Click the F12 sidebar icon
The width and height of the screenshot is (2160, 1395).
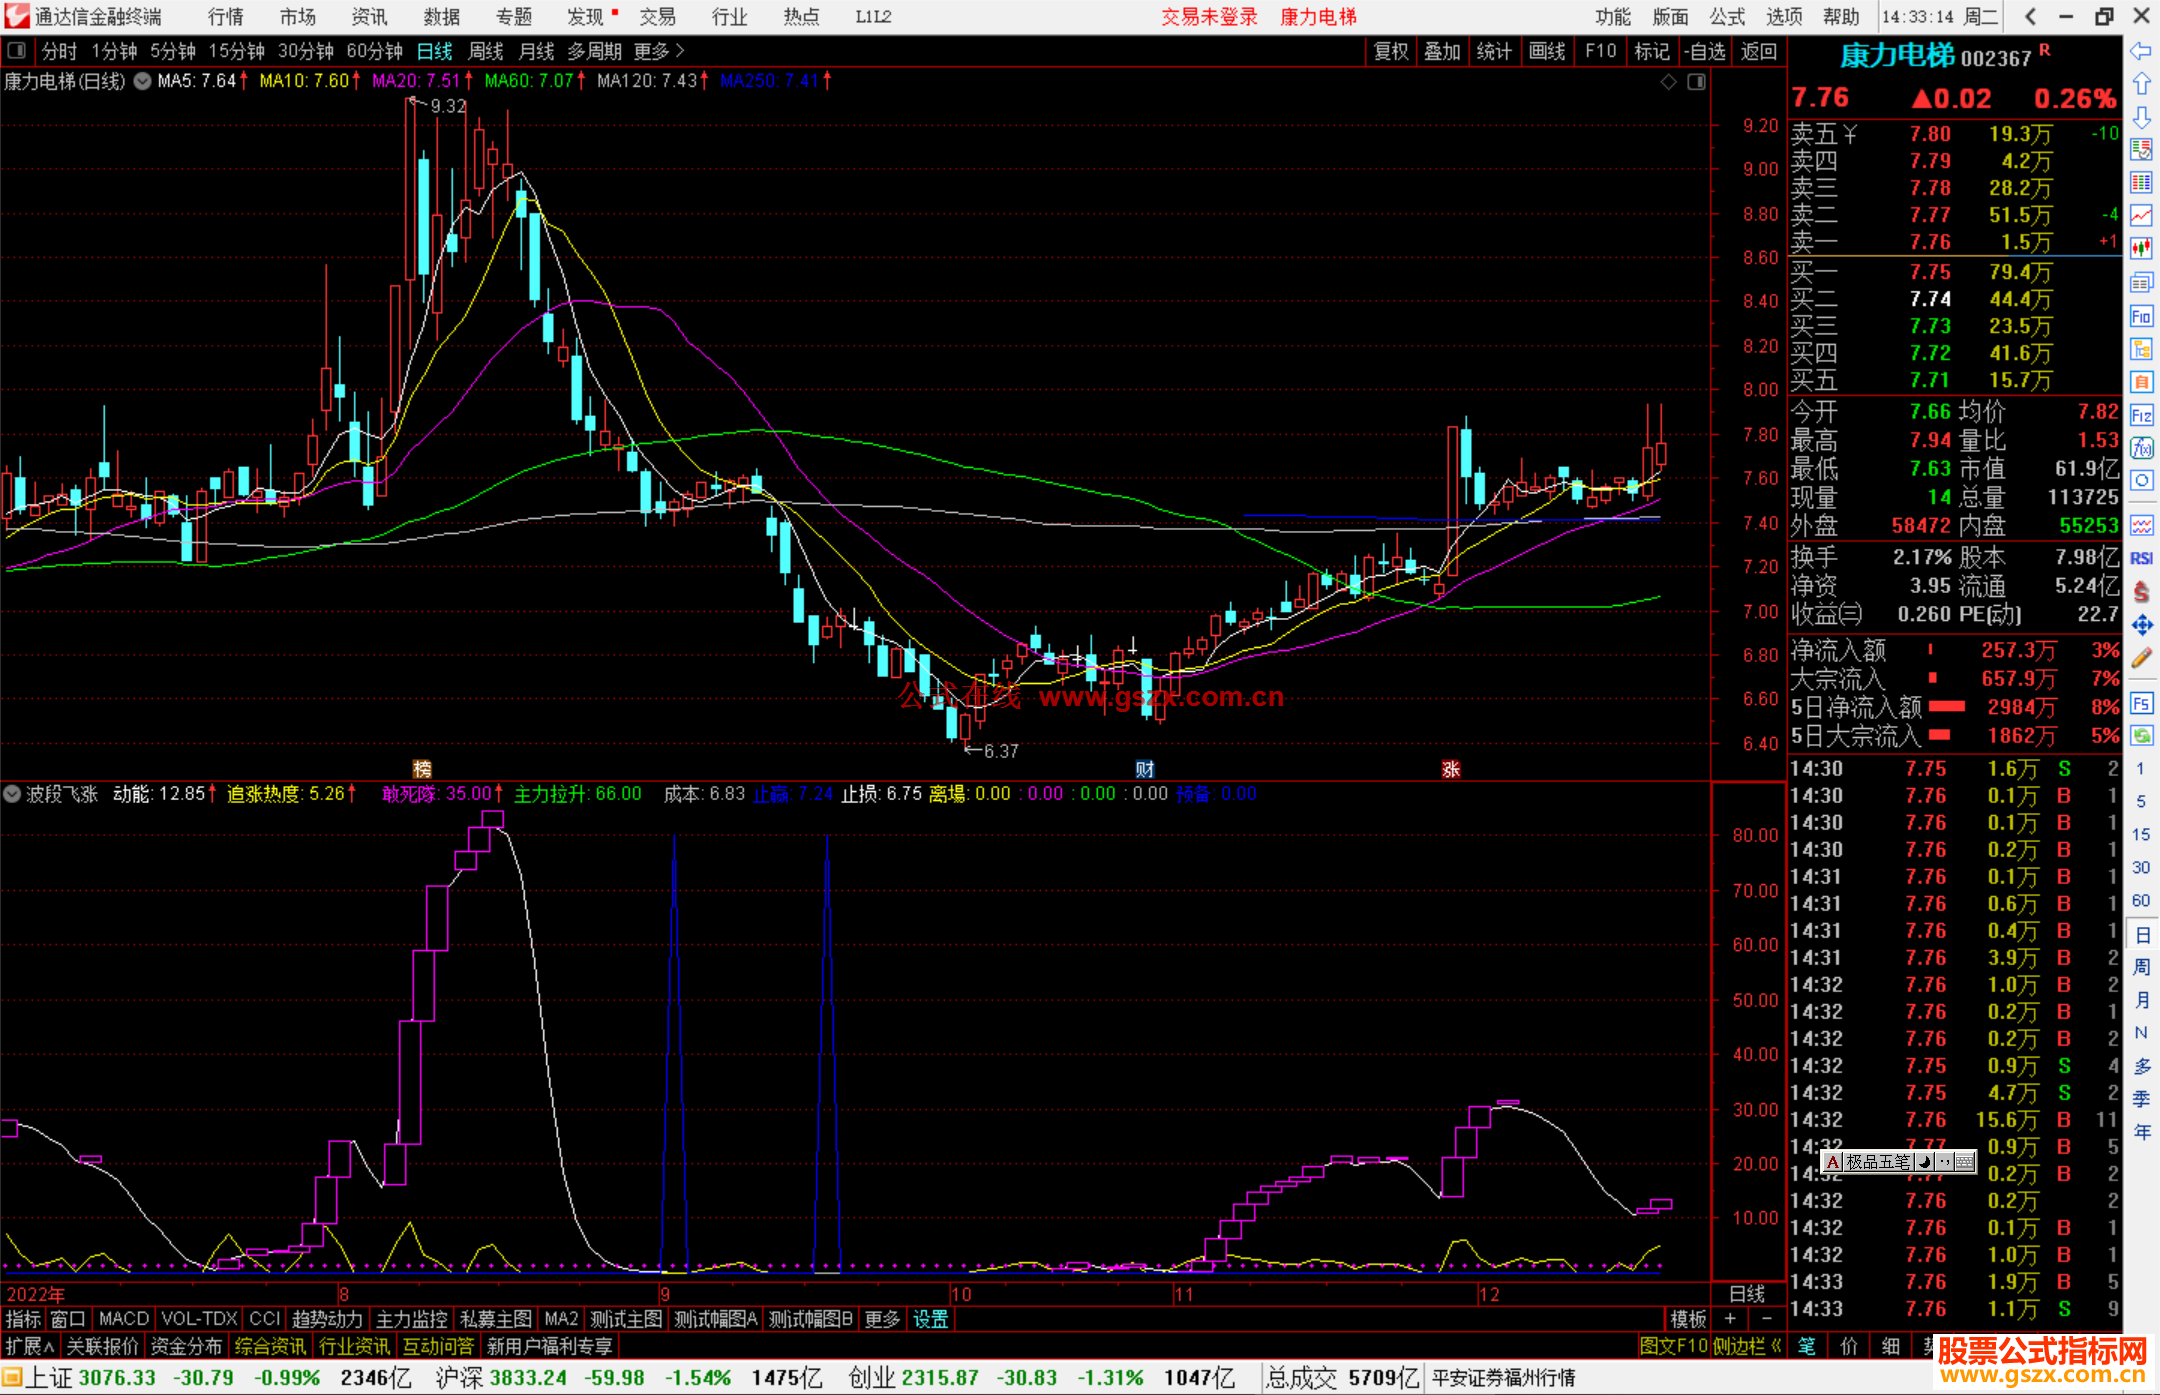[x=2141, y=415]
